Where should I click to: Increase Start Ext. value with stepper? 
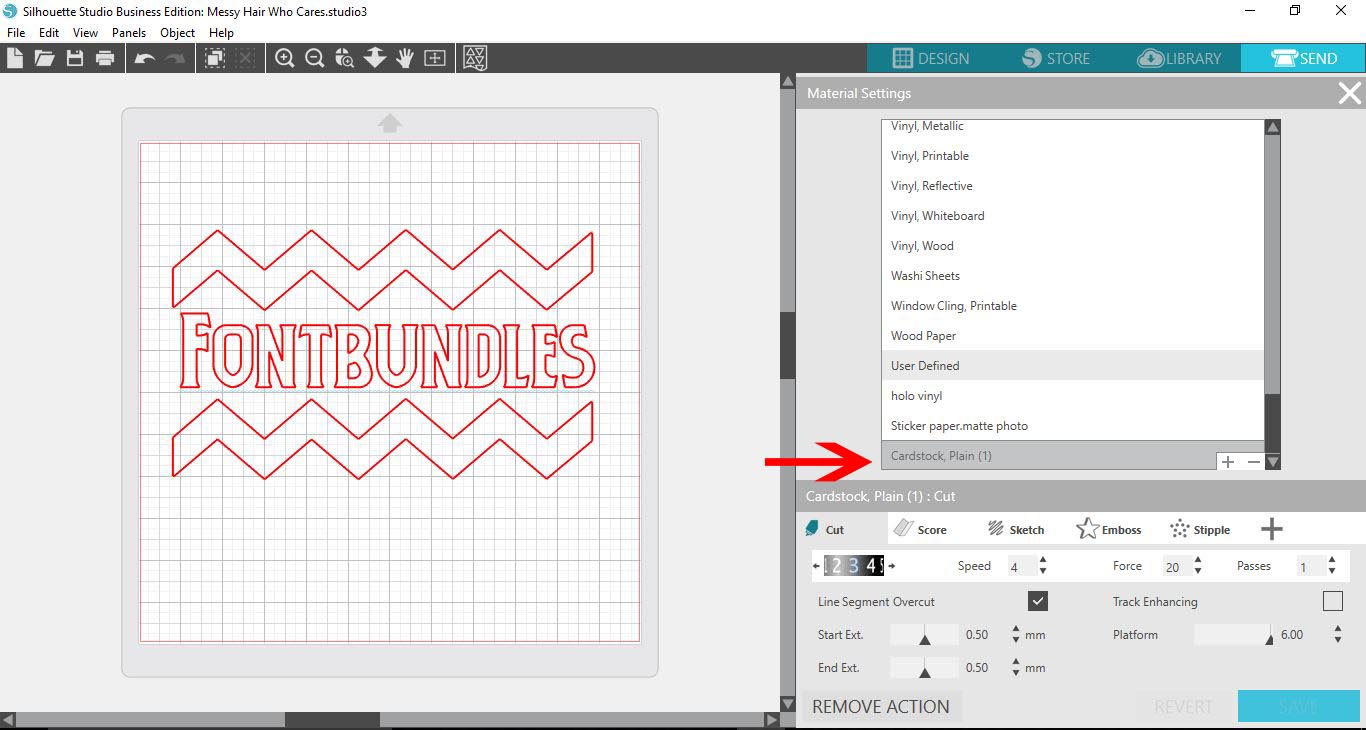click(1016, 630)
